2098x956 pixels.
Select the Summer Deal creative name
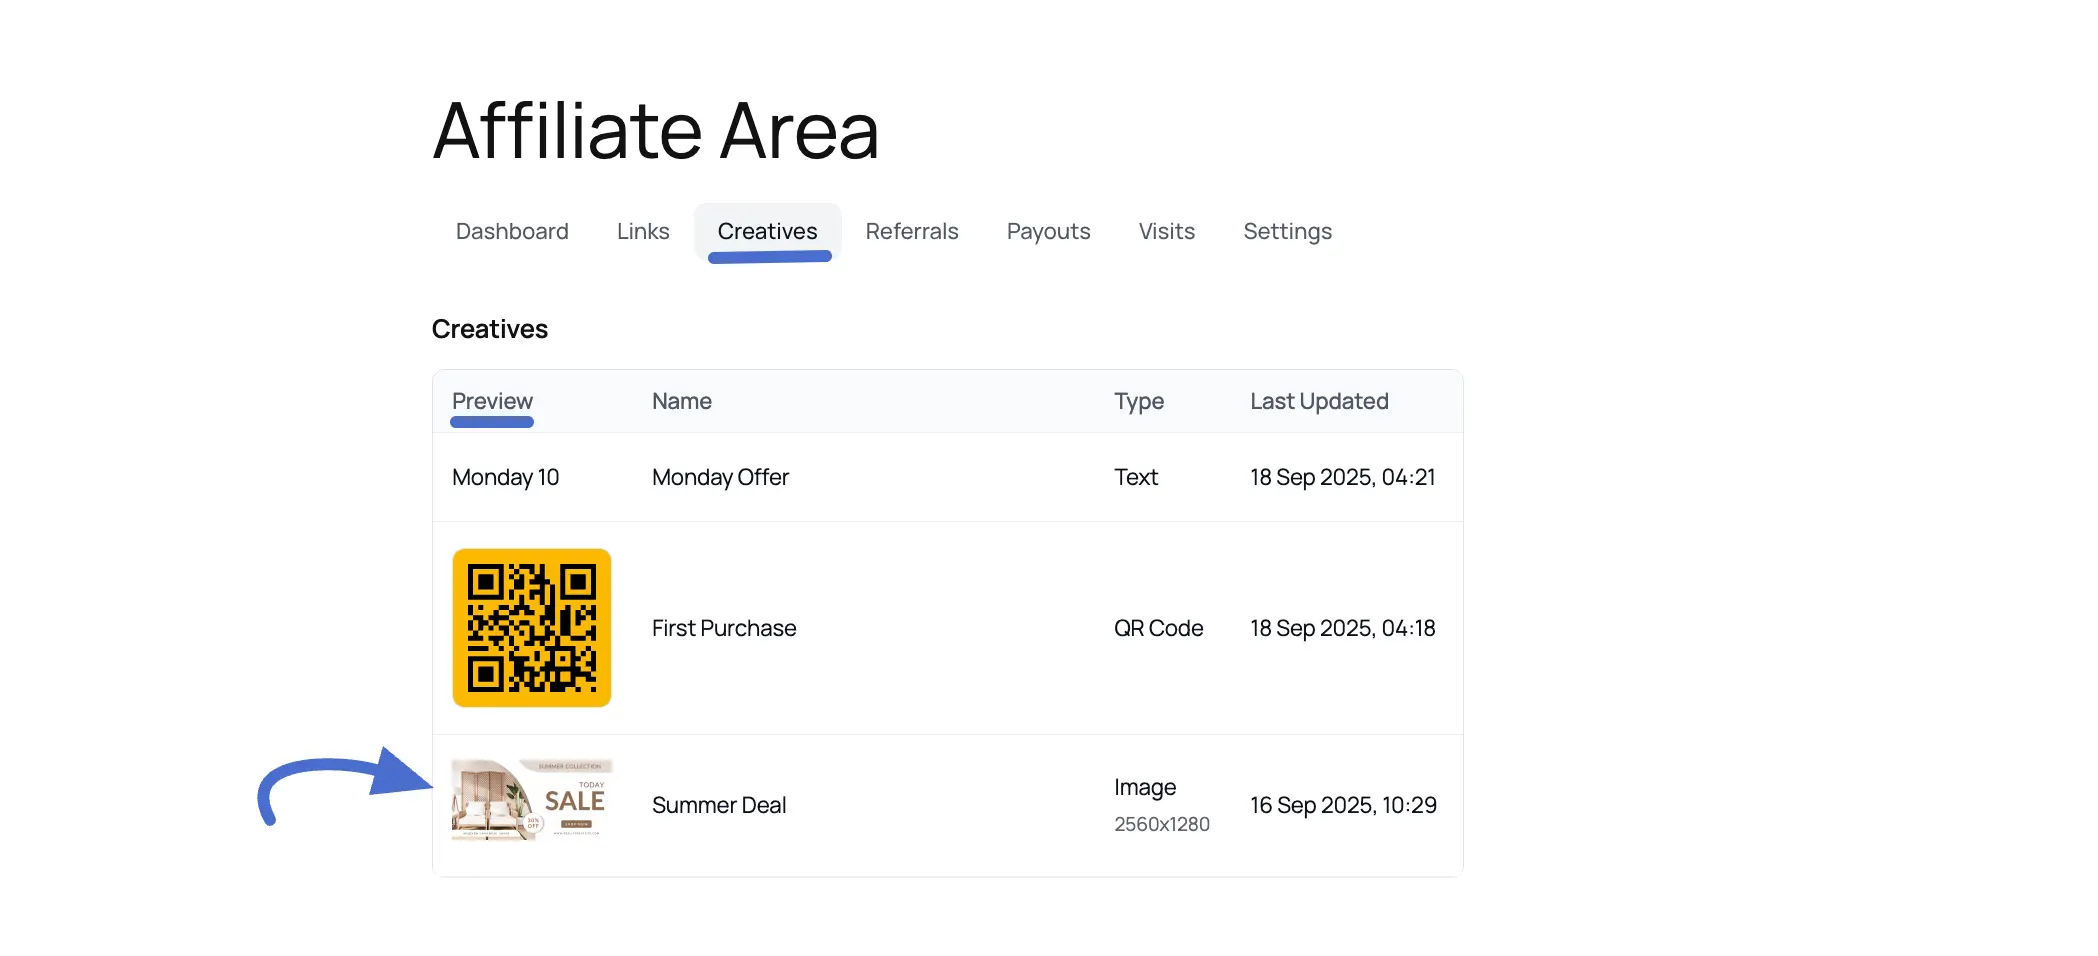click(x=718, y=806)
